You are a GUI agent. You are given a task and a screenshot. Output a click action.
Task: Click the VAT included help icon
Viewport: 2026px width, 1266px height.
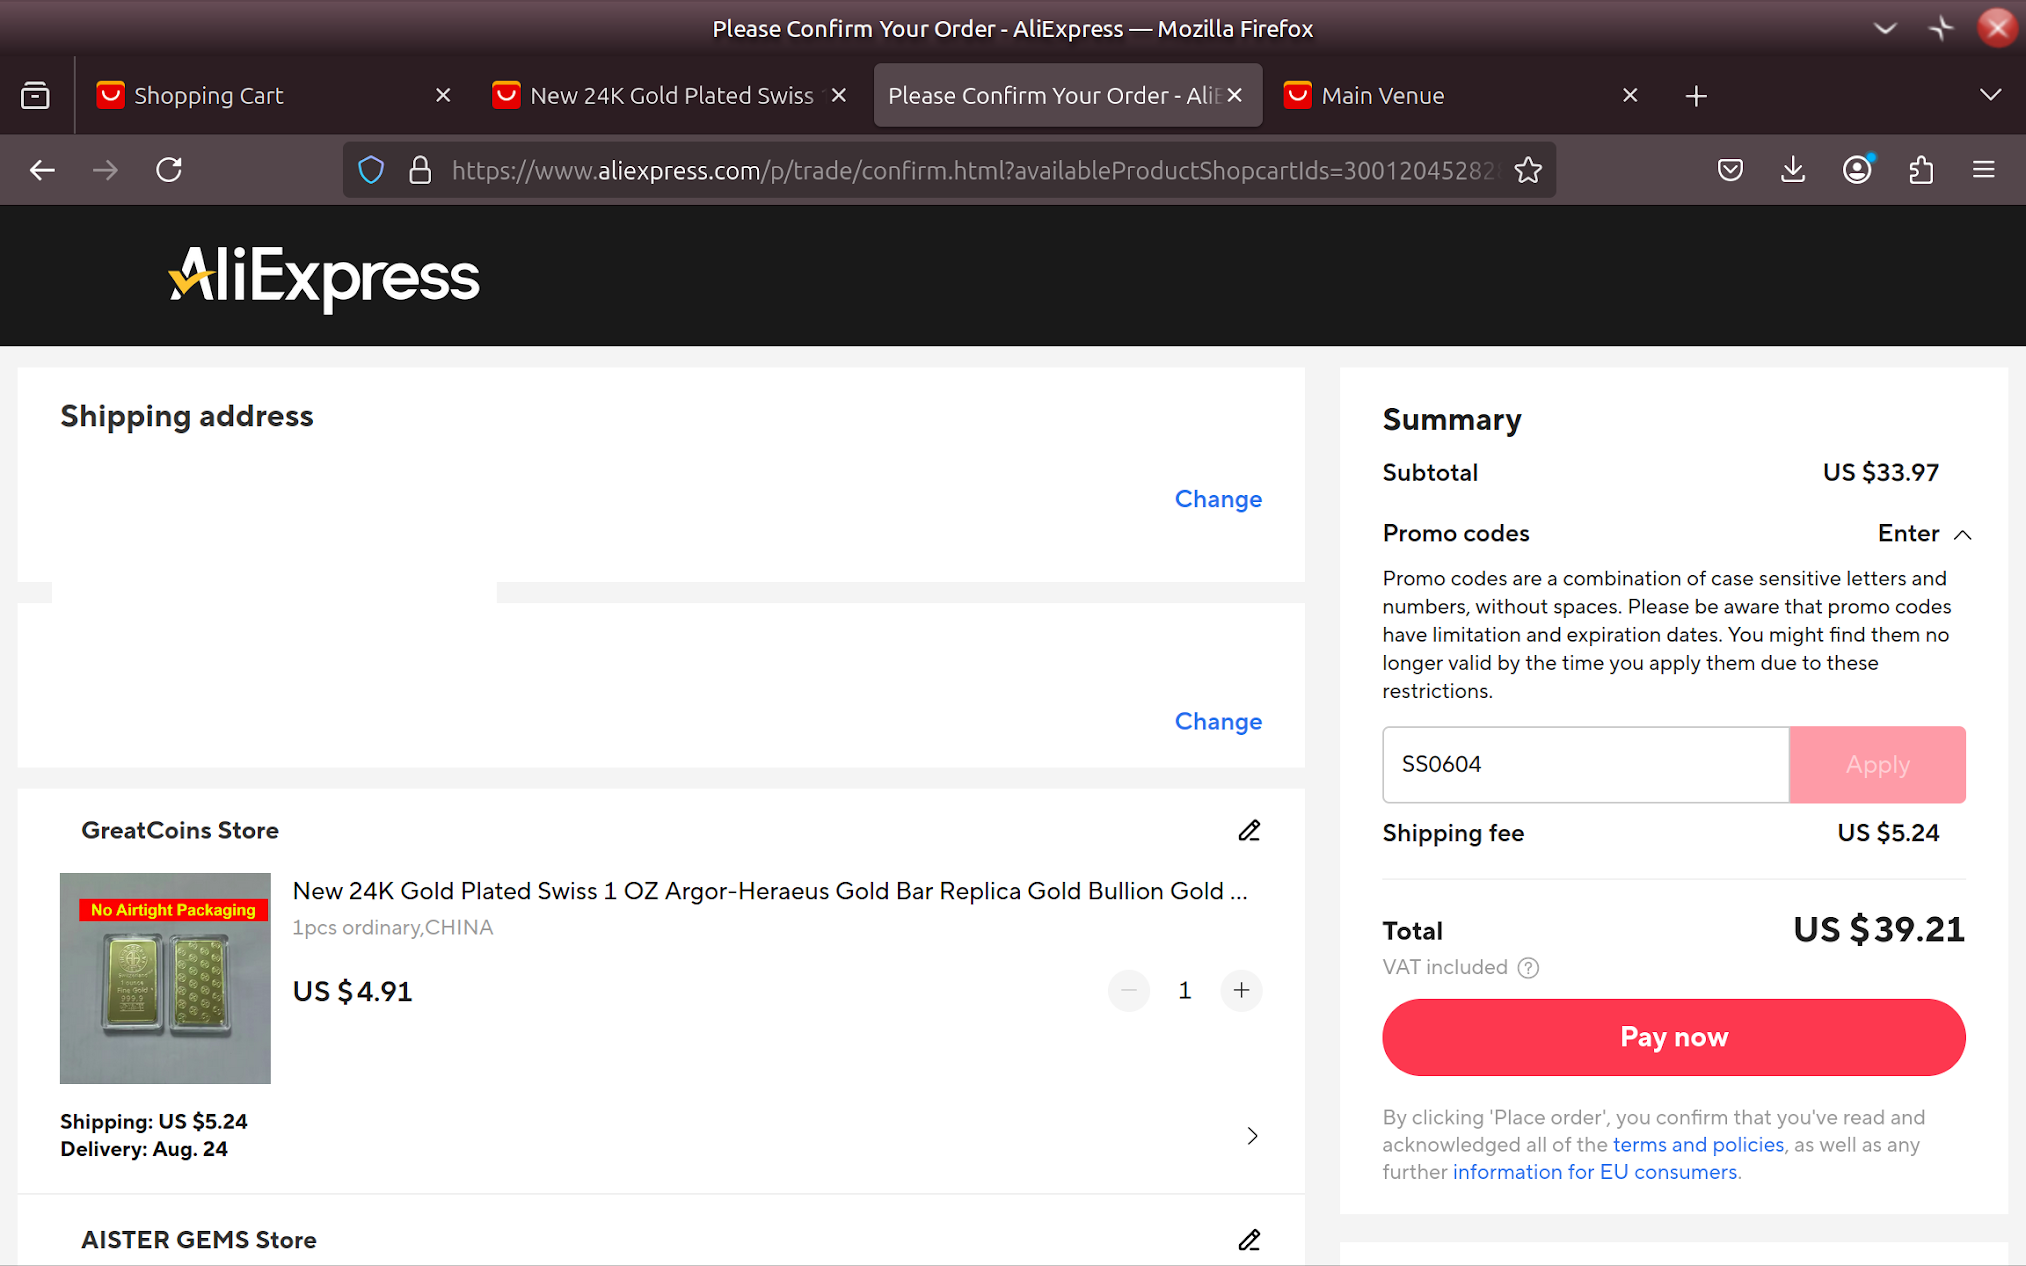1528,968
